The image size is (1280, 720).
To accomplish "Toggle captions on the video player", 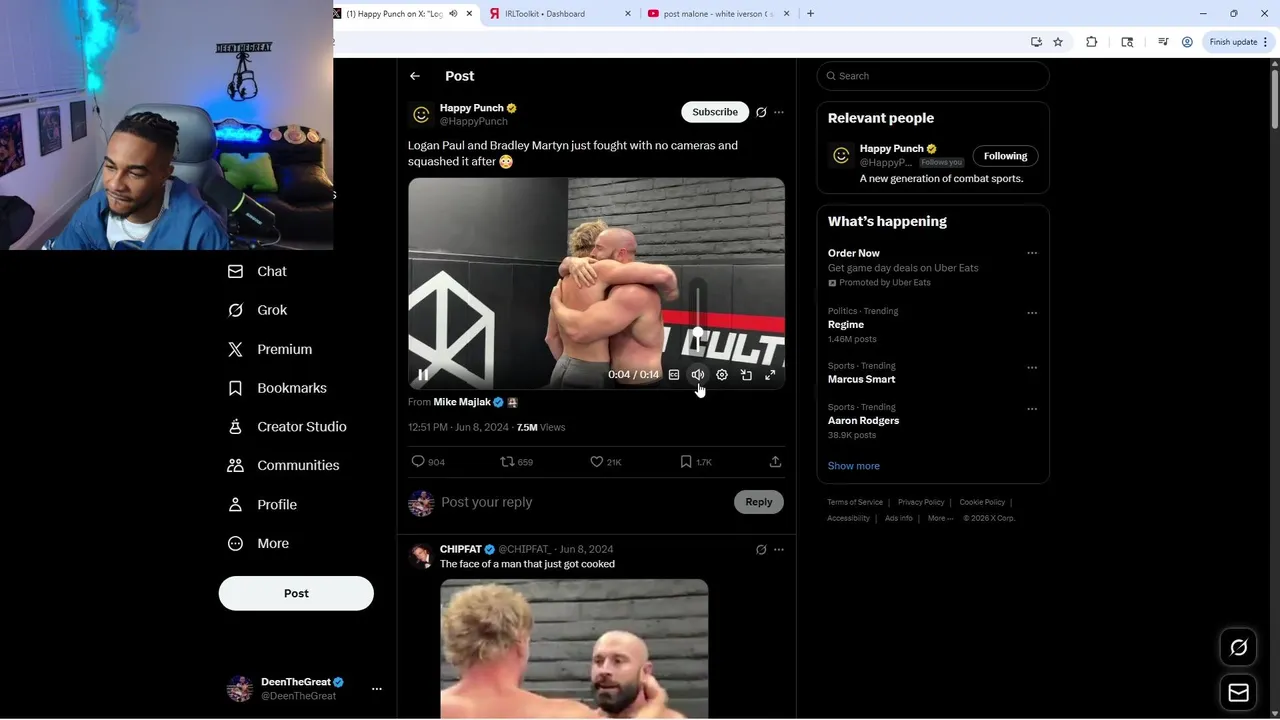I will (674, 375).
